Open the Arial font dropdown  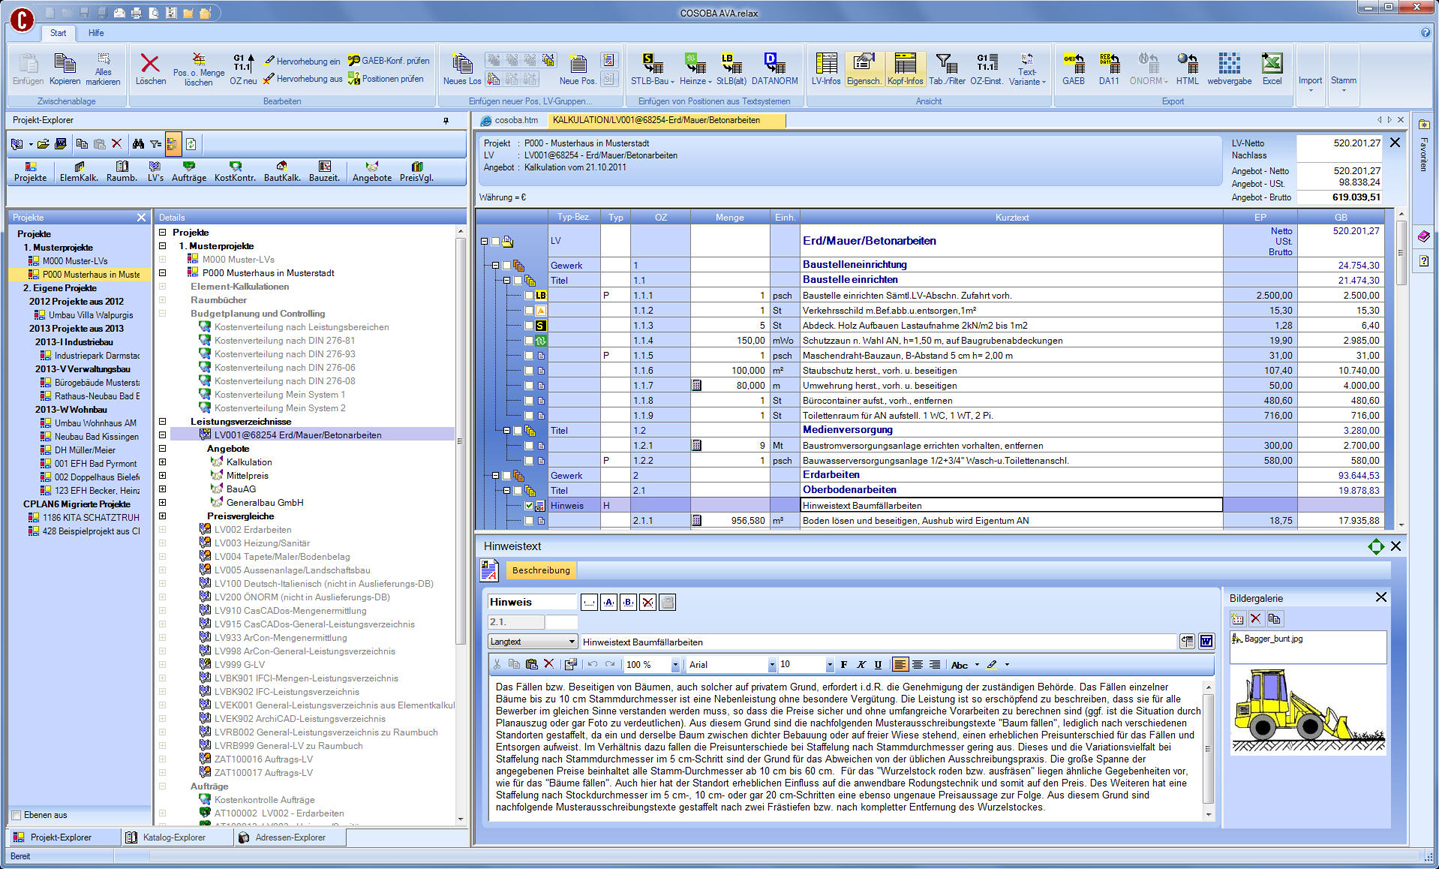point(771,665)
